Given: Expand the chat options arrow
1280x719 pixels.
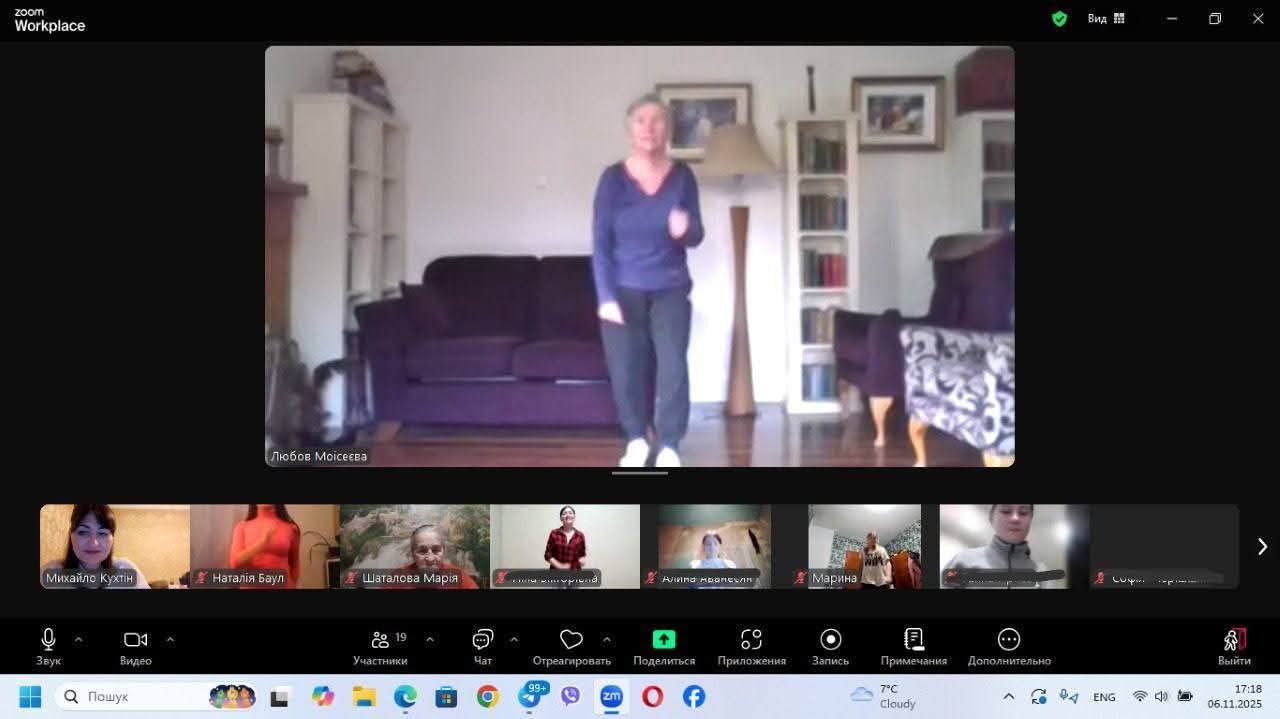Looking at the screenshot, I should click(514, 640).
